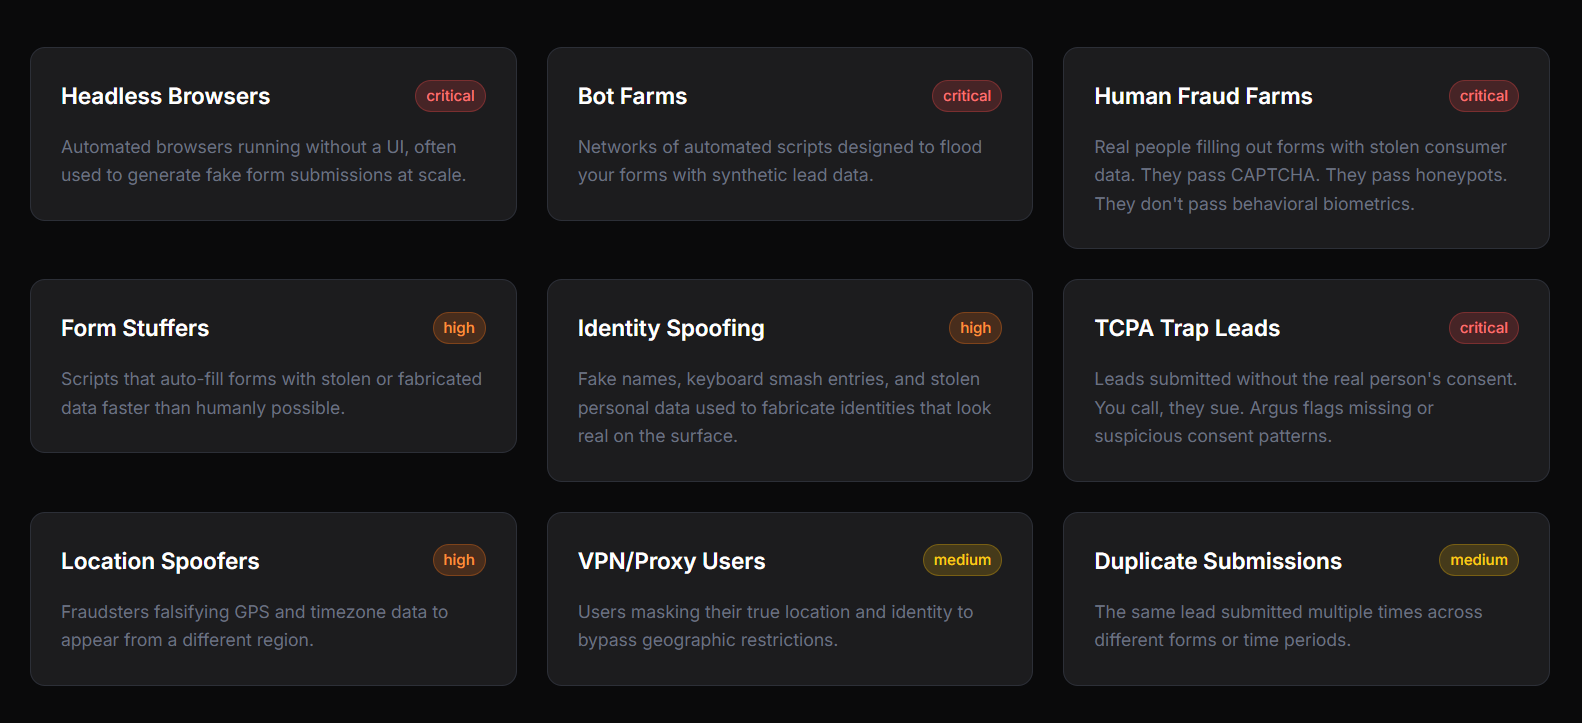Open the Bot Farms card
1582x723 pixels.
(x=789, y=134)
